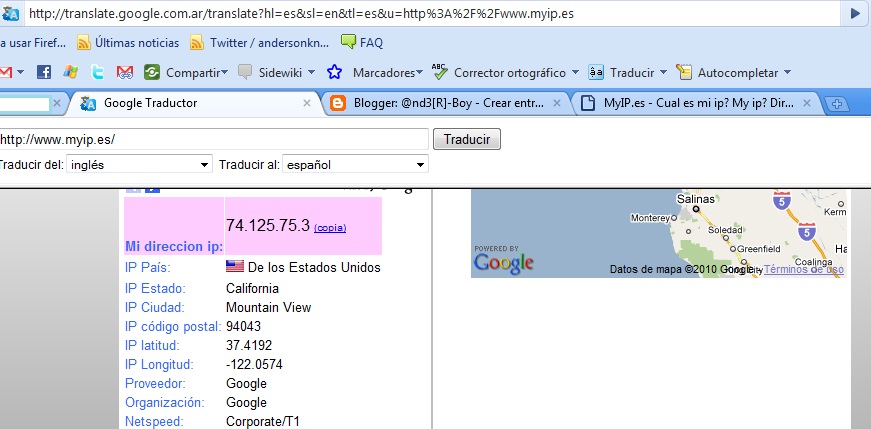871x429 pixels.
Task: Close the Blogger tab
Action: click(557, 103)
